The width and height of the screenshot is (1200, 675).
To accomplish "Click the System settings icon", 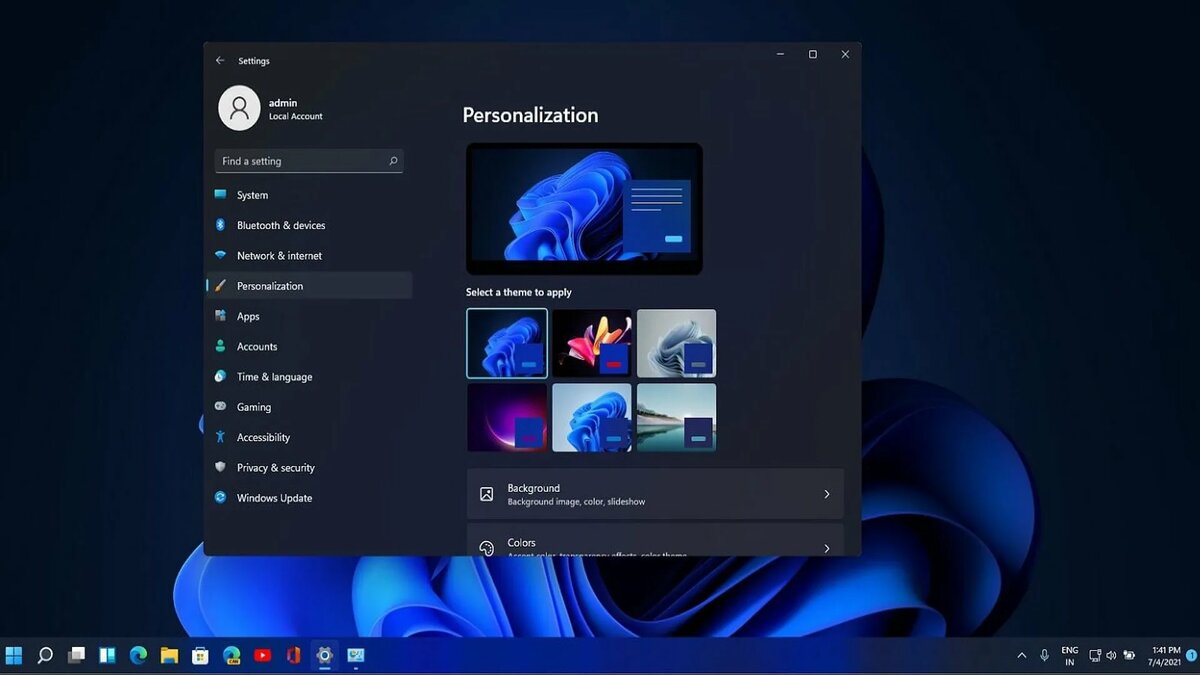I will [x=221, y=195].
